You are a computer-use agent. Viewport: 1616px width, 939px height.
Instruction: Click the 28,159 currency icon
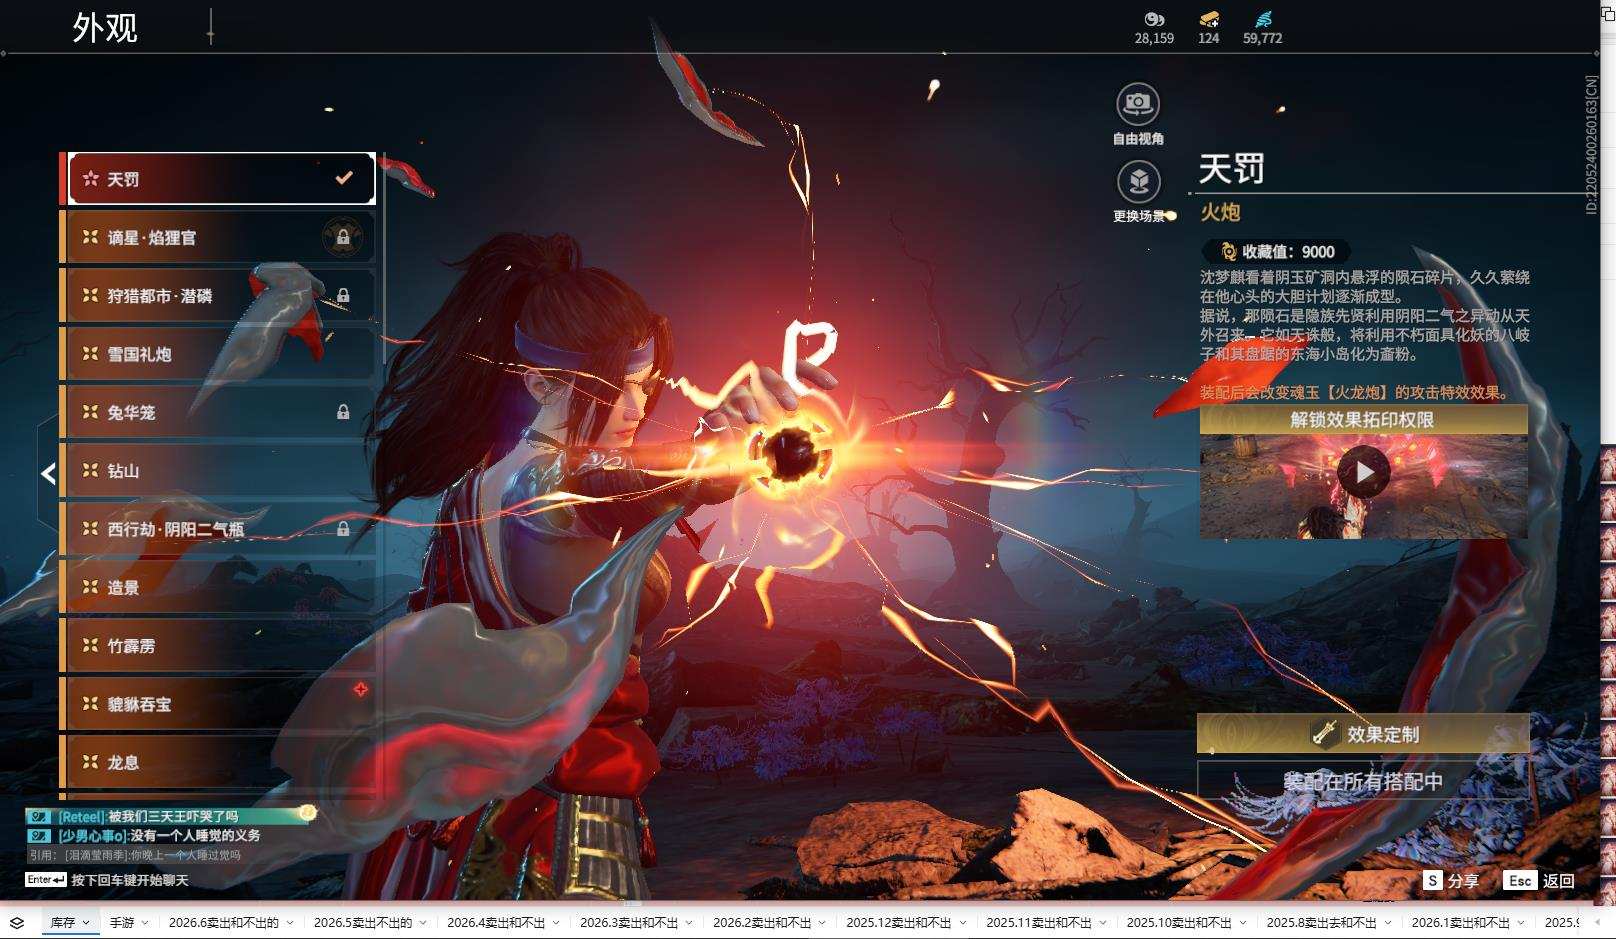click(1154, 19)
